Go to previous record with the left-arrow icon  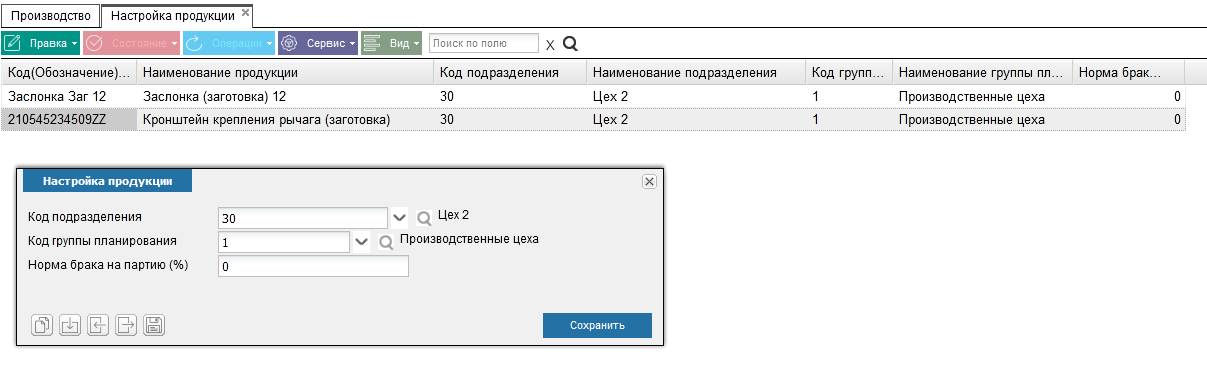pos(98,325)
